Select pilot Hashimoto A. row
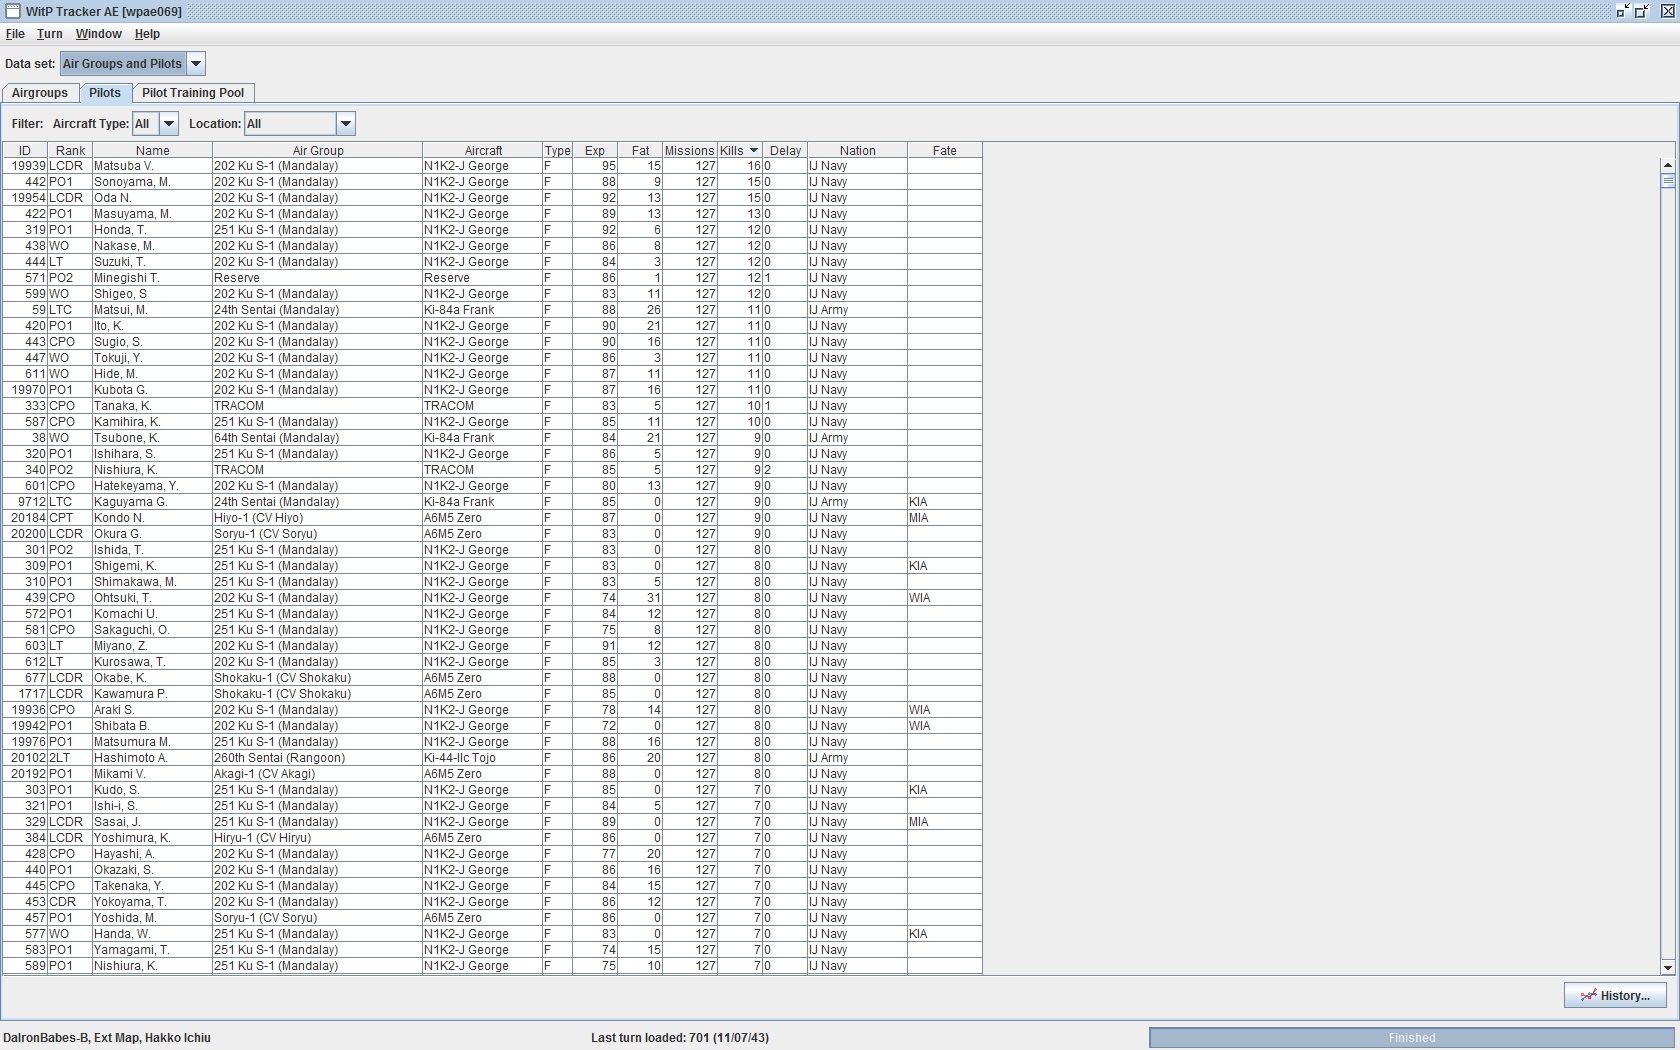The width and height of the screenshot is (1680, 1050). pos(492,758)
